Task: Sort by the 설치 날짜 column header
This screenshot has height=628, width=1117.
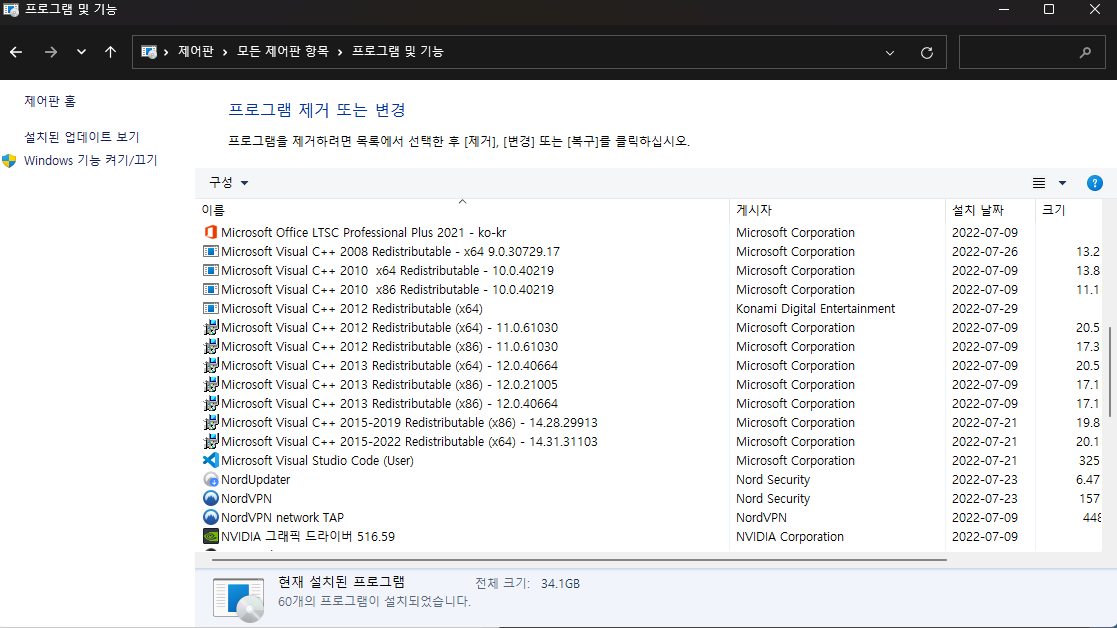Action: pos(990,210)
